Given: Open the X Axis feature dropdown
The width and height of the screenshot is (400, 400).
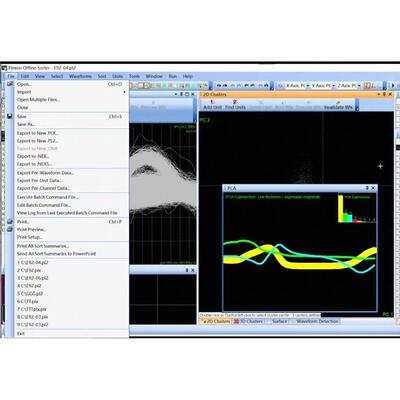Looking at the screenshot, I should pyautogui.click(x=308, y=86).
